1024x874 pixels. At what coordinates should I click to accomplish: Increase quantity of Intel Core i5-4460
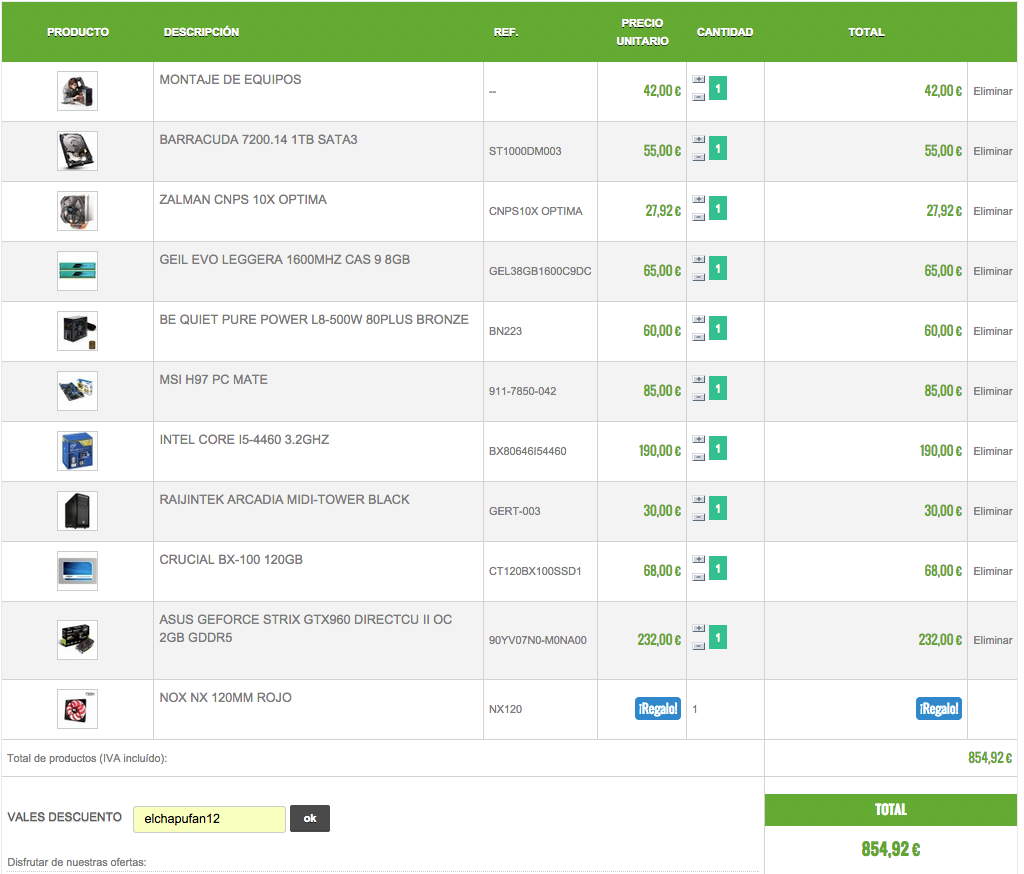coord(698,440)
